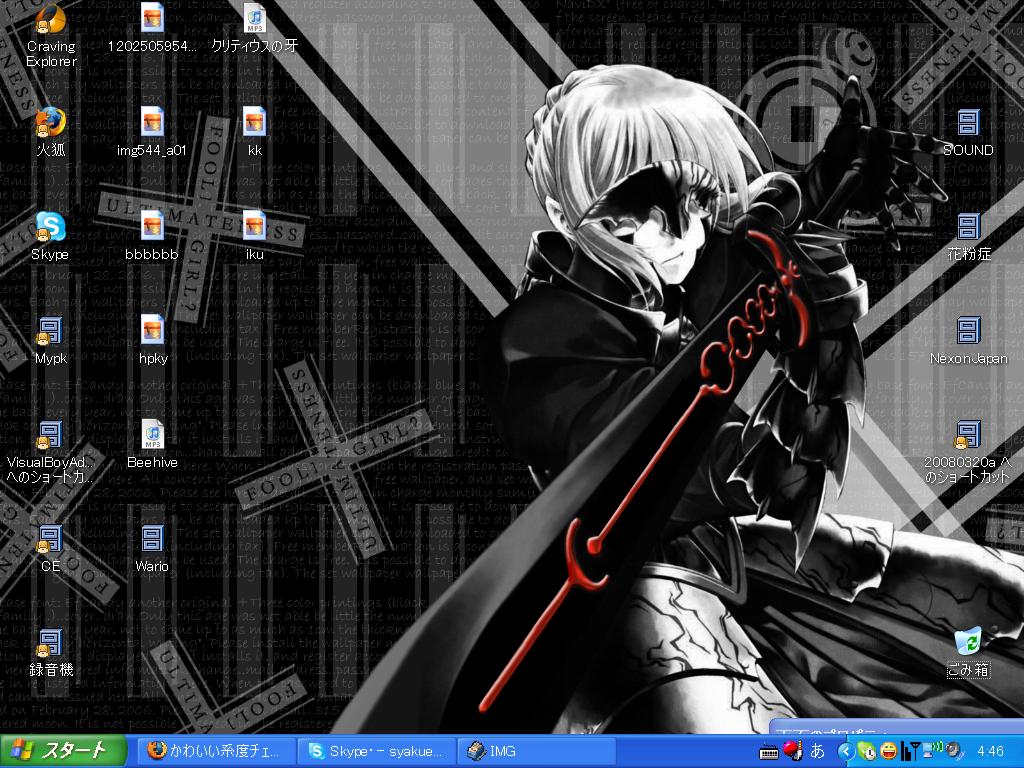Viewport: 1024px width, 768px height.
Task: Select the Mypk desktop shortcut
Action: tap(50, 332)
